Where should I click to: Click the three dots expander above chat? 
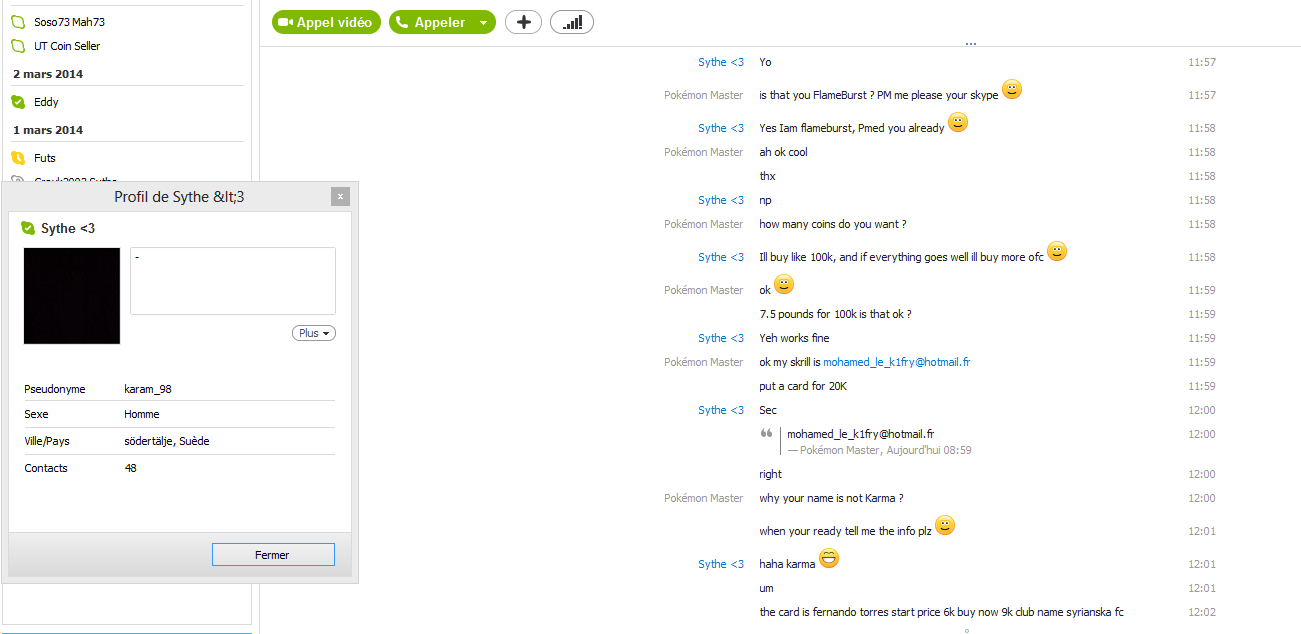coord(971,44)
